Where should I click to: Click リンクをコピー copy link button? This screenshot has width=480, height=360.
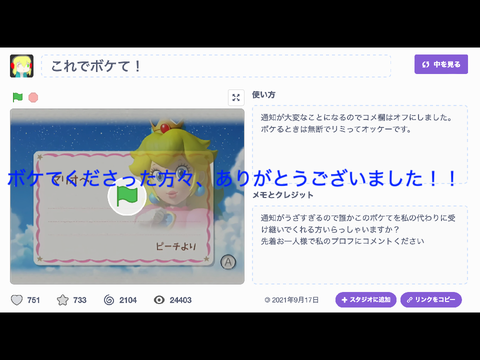[431, 300]
